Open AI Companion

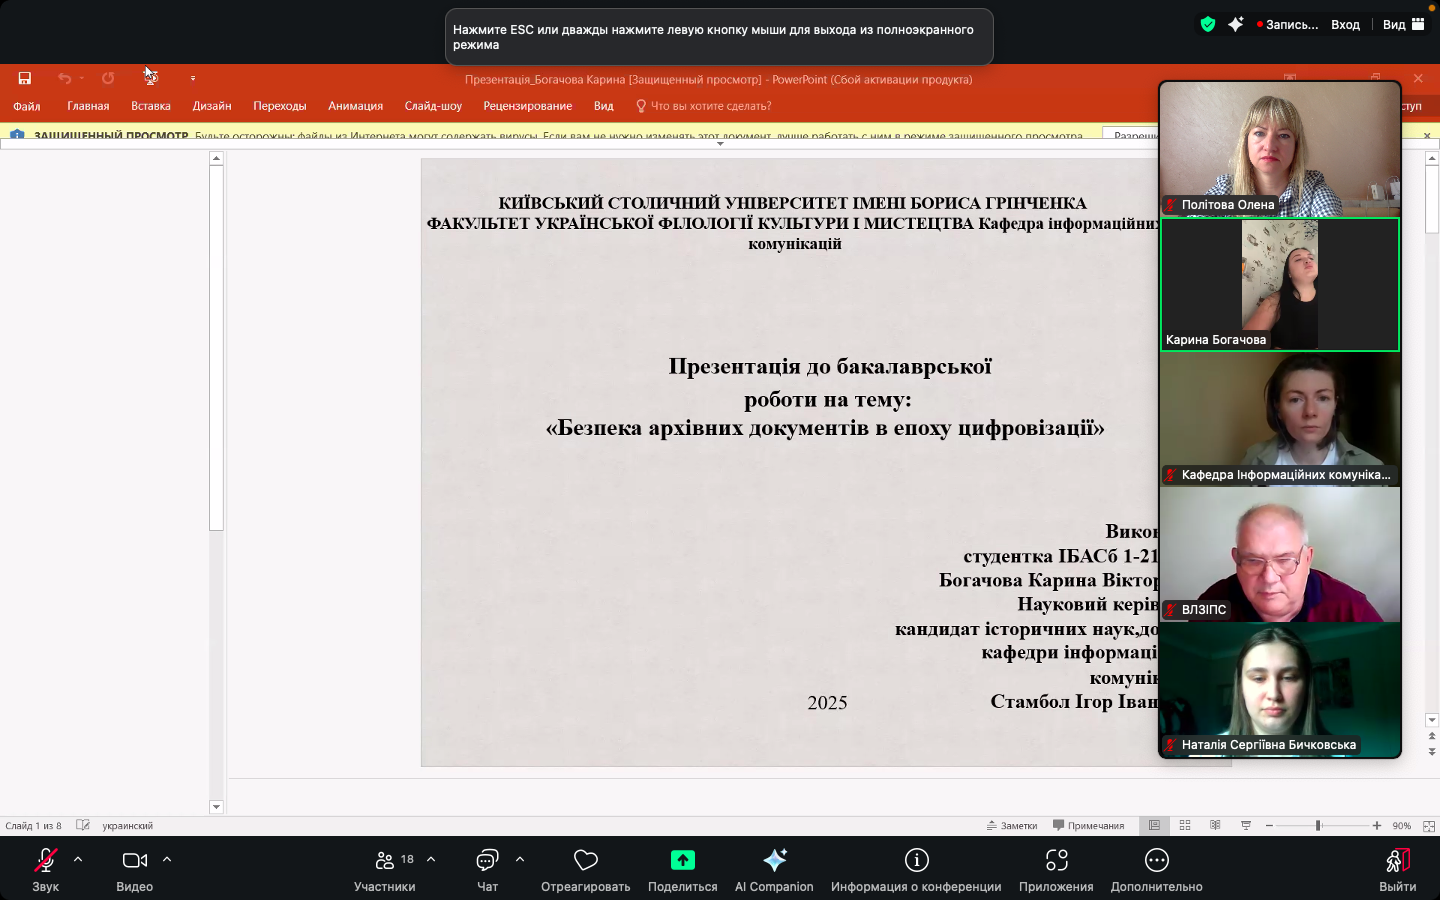(774, 861)
